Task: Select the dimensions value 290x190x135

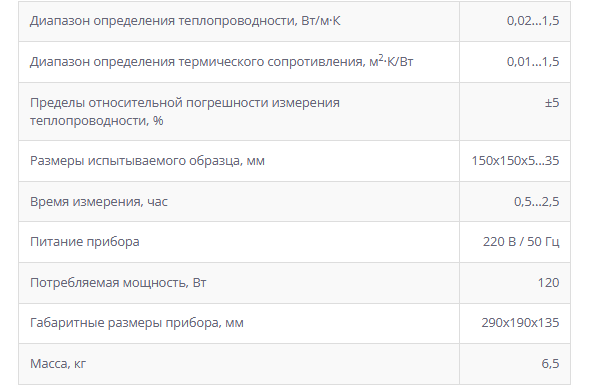Action: (x=520, y=323)
